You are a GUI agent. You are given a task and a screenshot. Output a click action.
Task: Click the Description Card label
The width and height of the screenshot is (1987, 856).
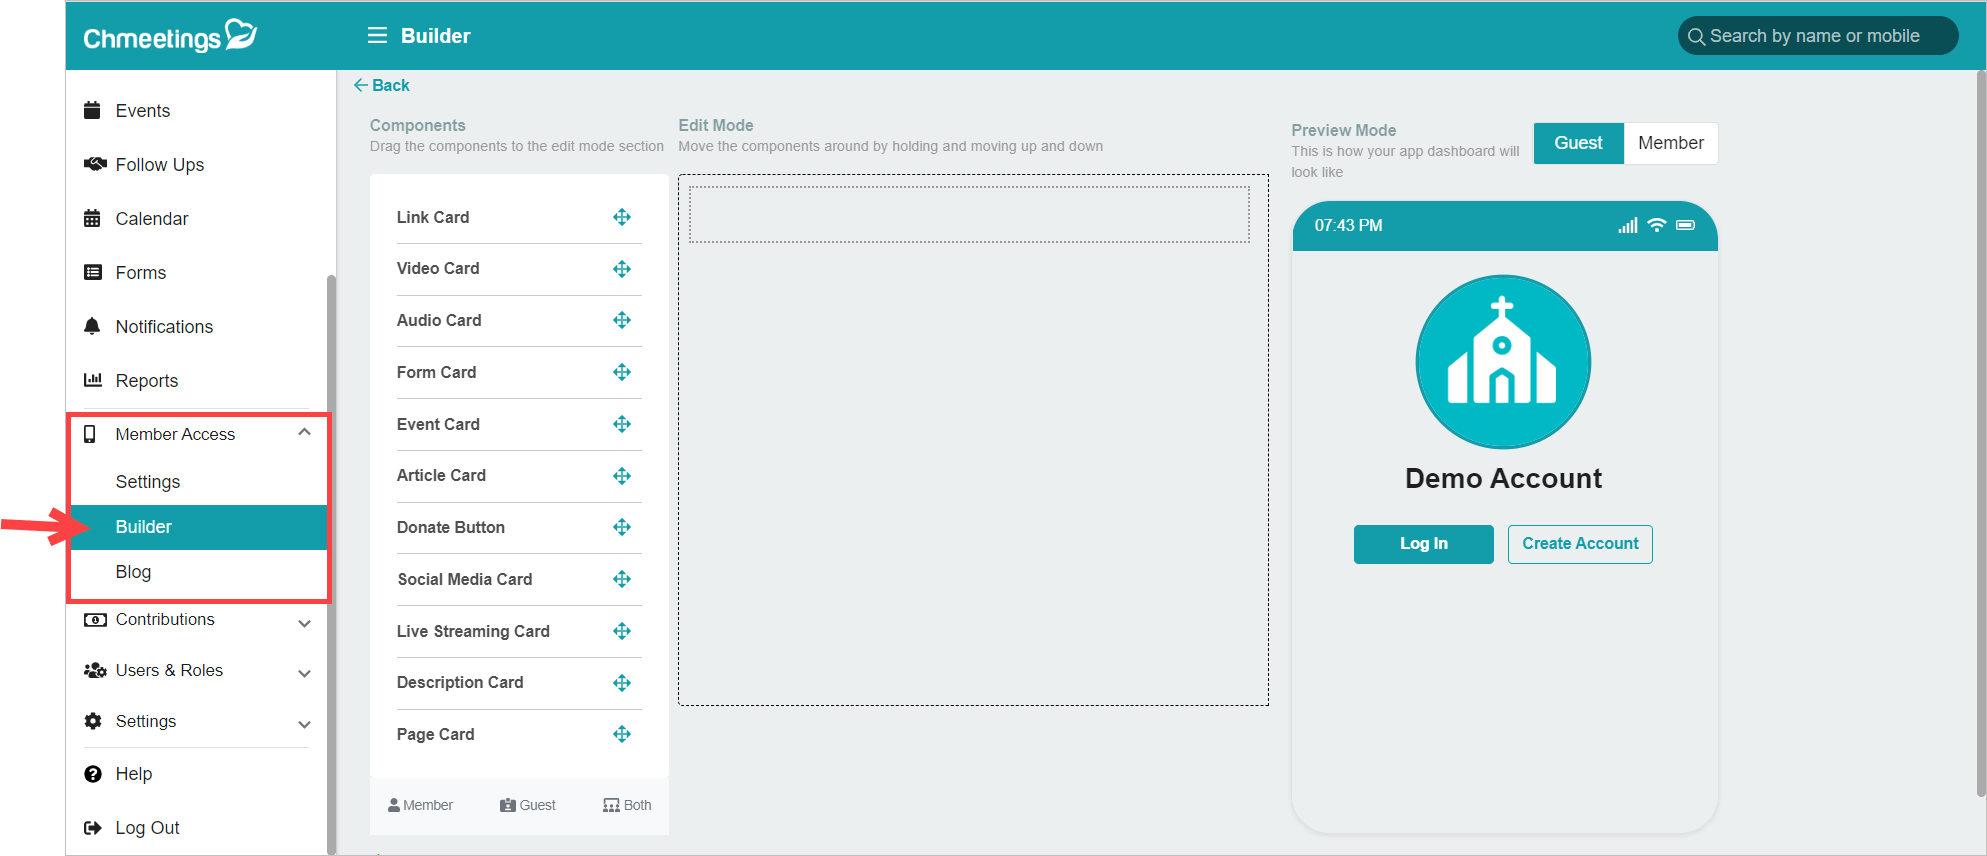[460, 682]
